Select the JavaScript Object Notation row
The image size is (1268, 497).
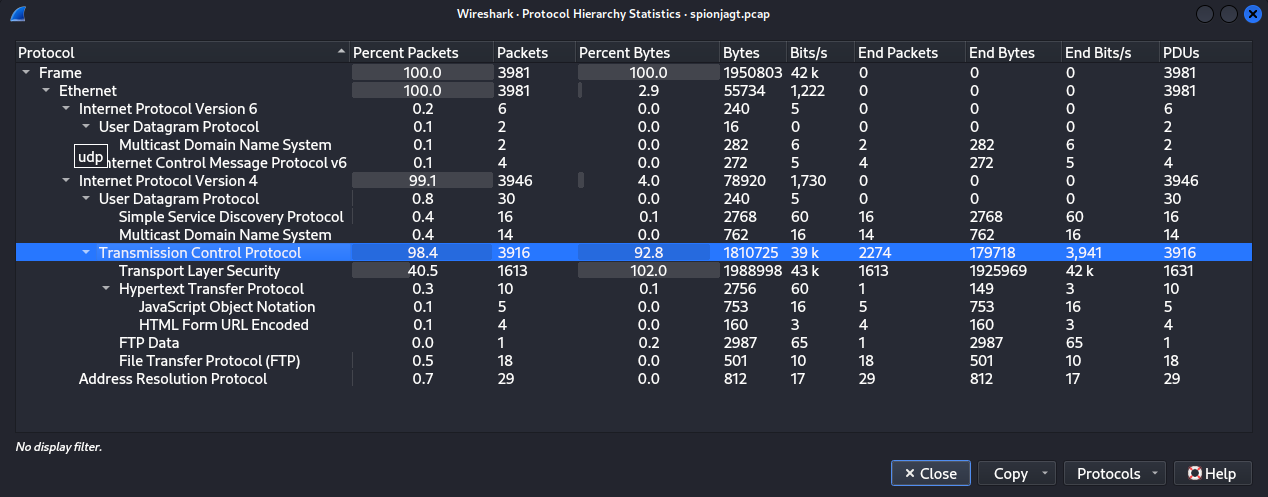227,307
